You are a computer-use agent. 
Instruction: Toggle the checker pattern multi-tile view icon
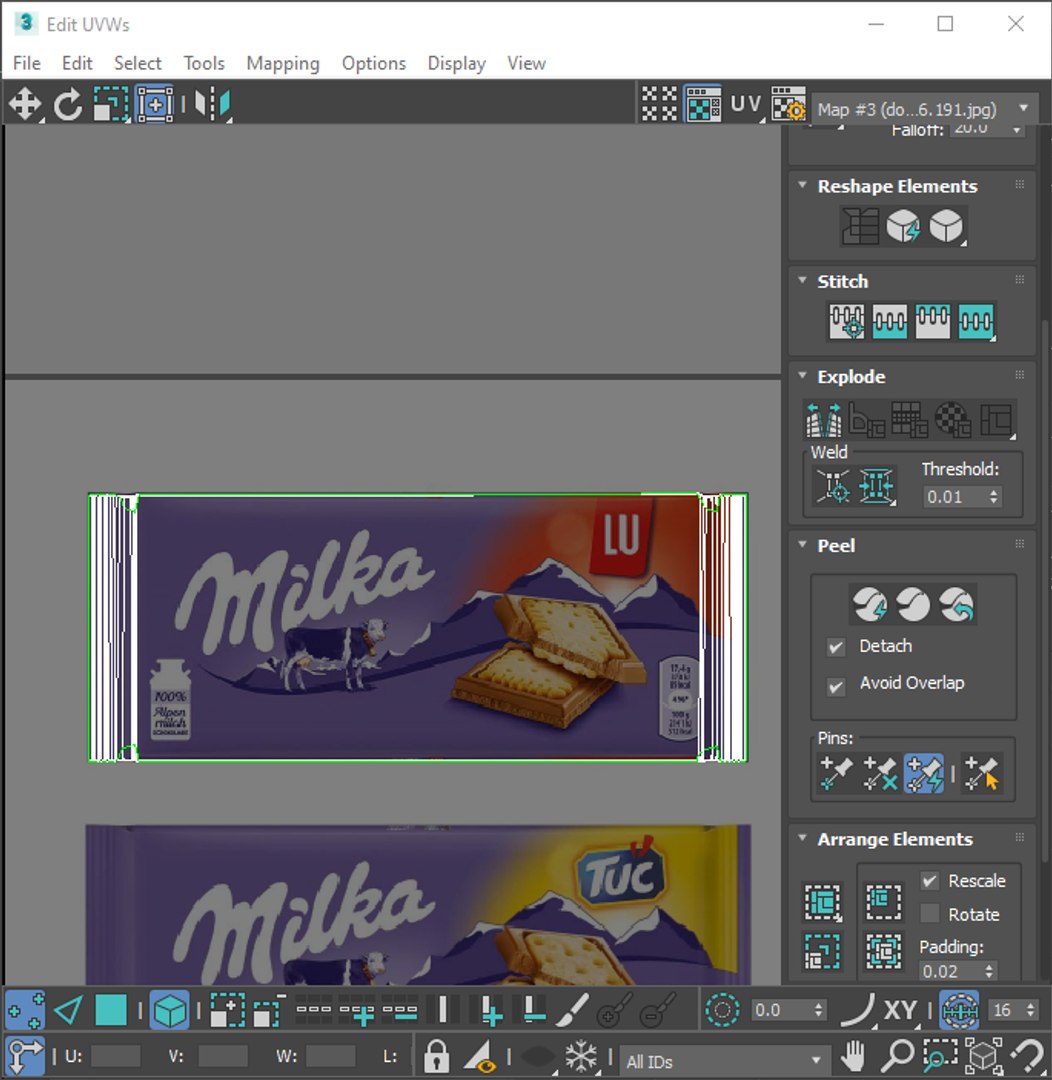[x=659, y=104]
